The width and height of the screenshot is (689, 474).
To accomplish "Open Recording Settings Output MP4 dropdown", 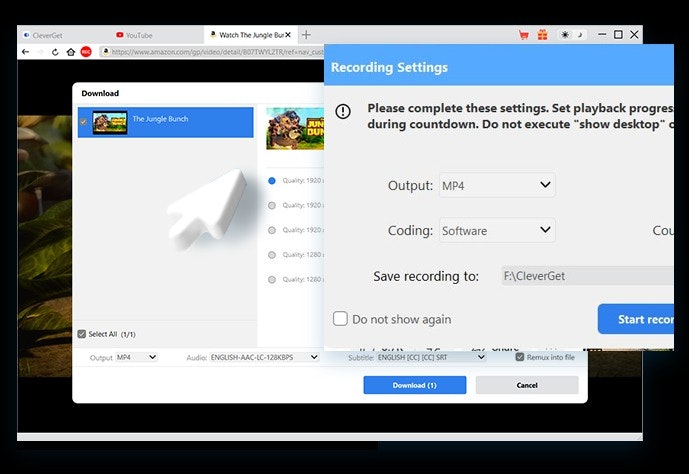I will [x=497, y=185].
